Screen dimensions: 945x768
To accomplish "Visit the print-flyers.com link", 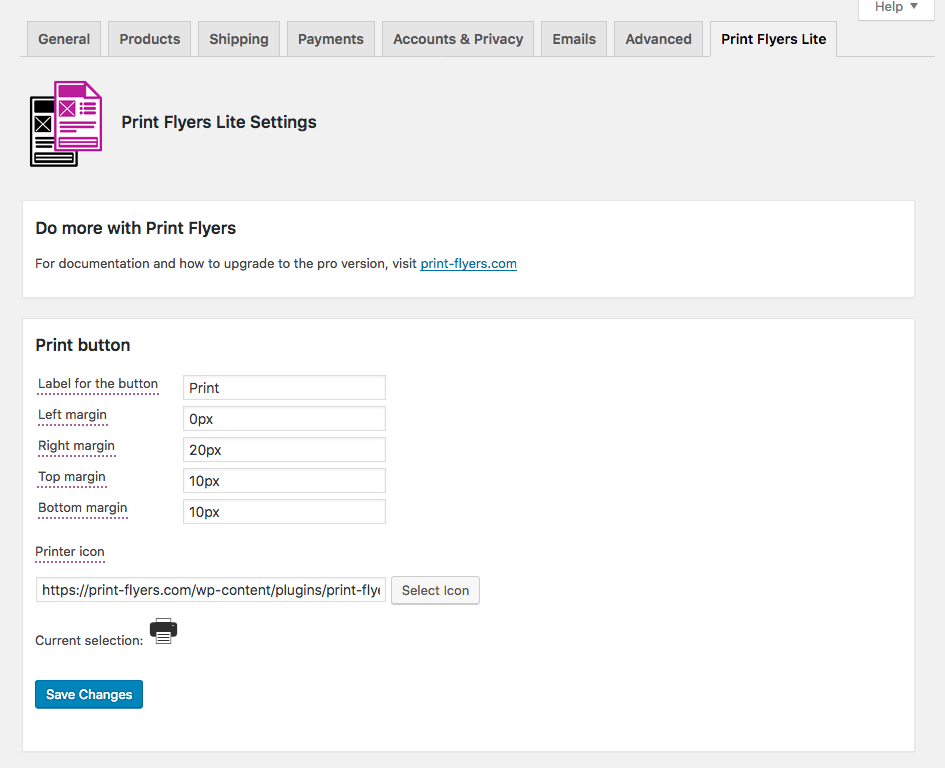I will [468, 263].
